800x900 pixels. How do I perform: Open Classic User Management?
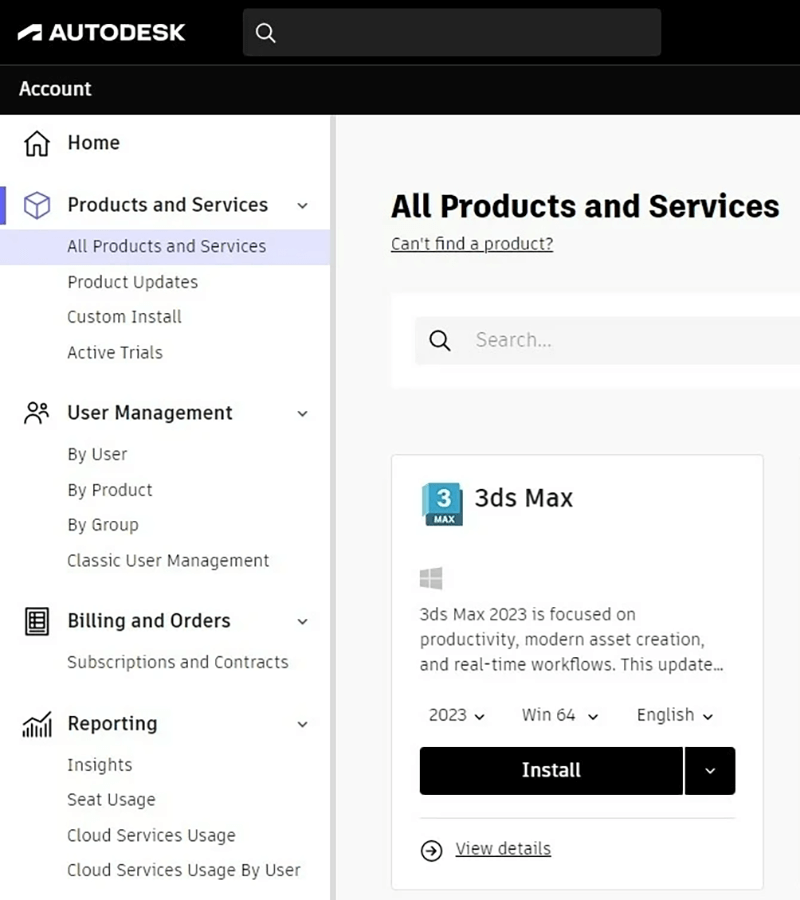(168, 561)
